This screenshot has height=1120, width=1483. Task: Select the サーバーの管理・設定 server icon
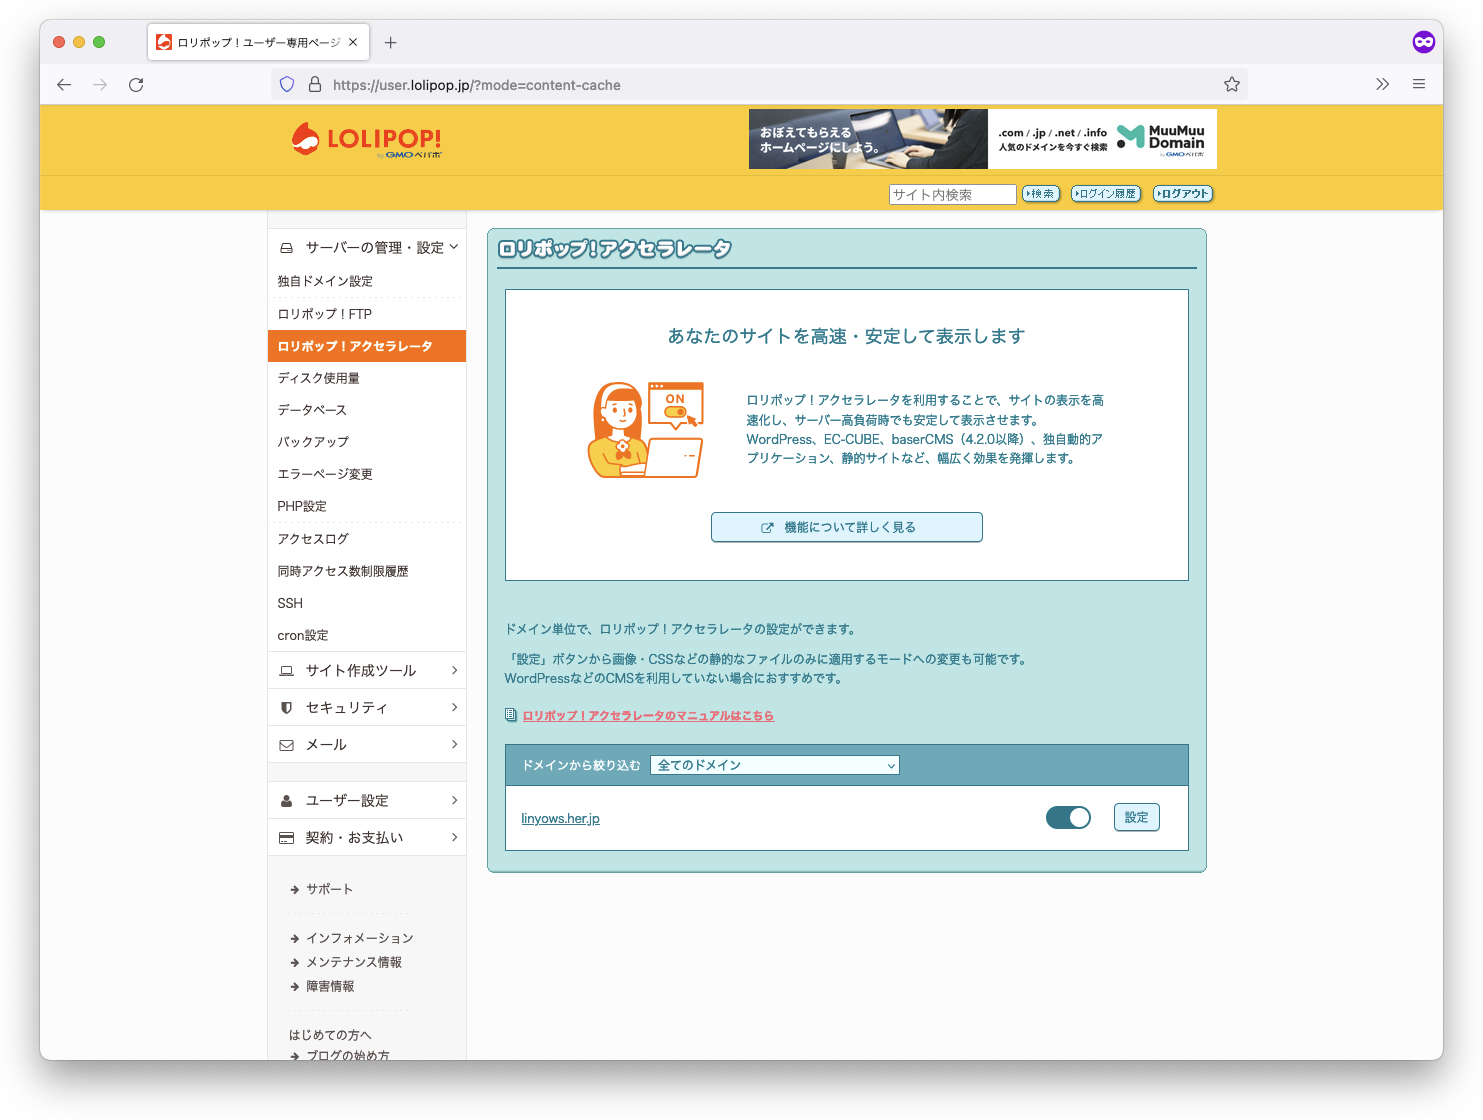286,247
